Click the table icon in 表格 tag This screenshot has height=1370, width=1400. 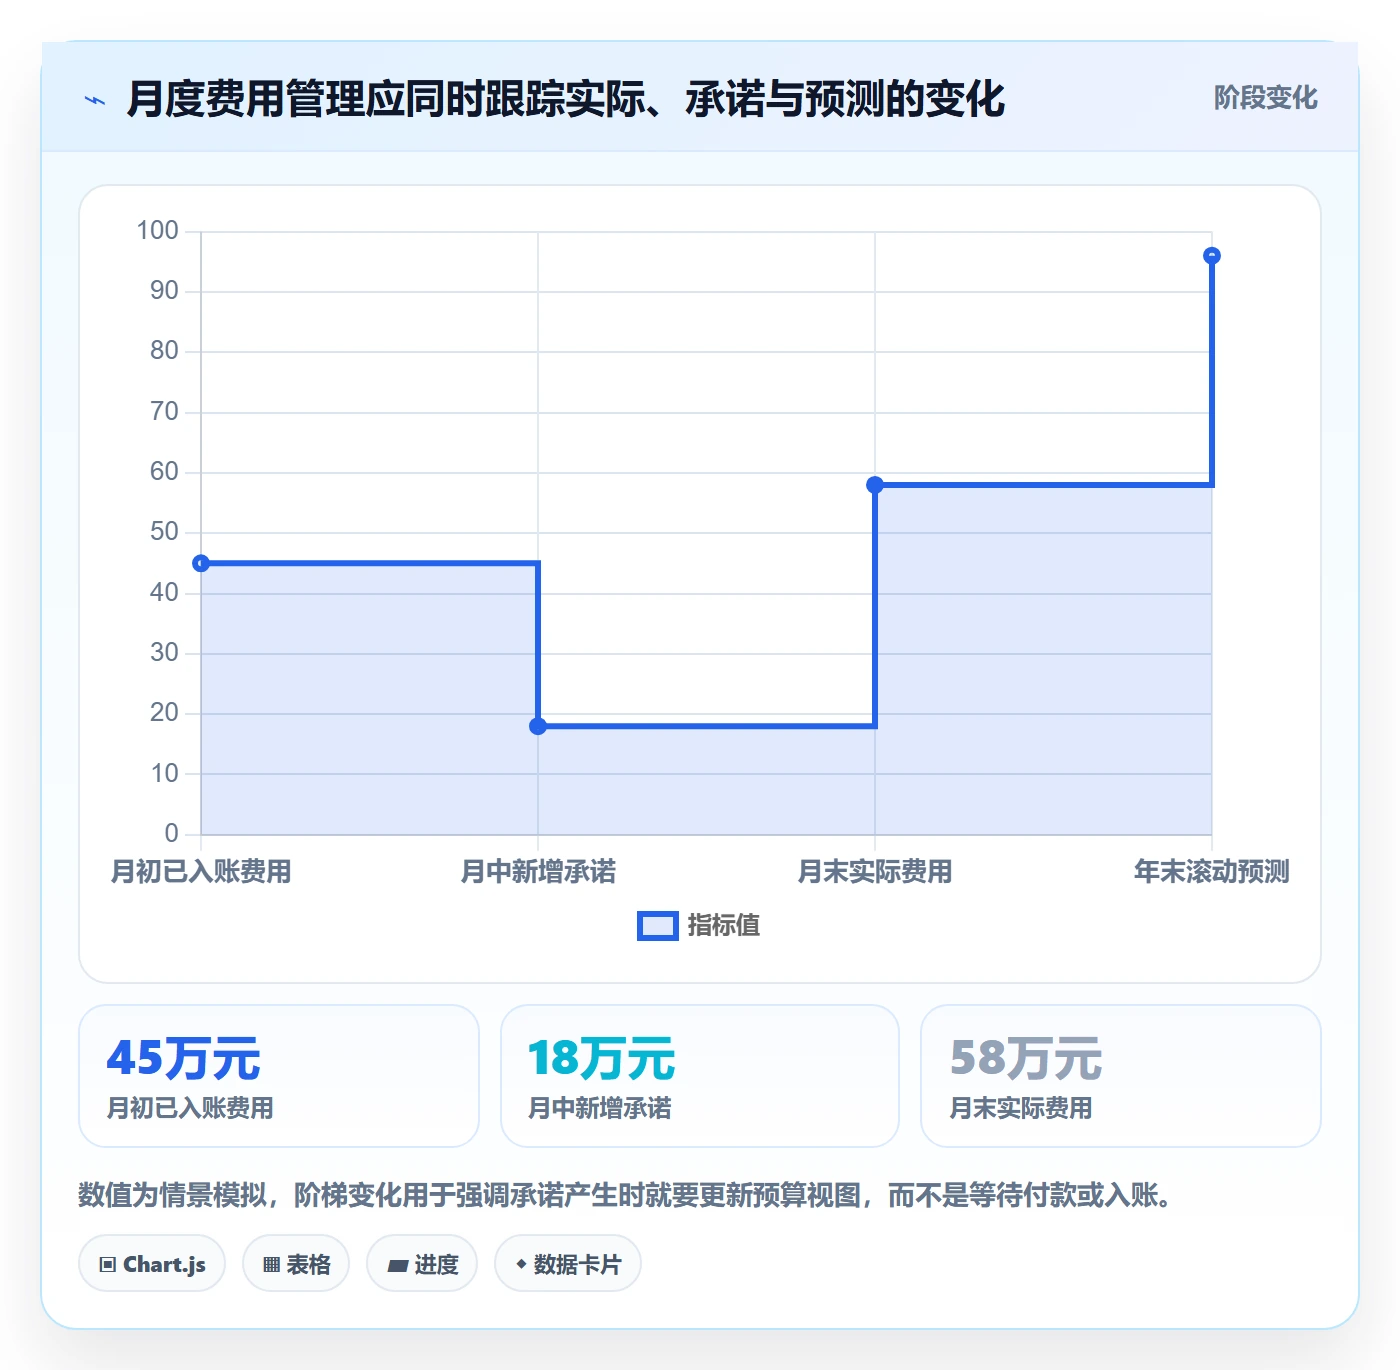272,1265
